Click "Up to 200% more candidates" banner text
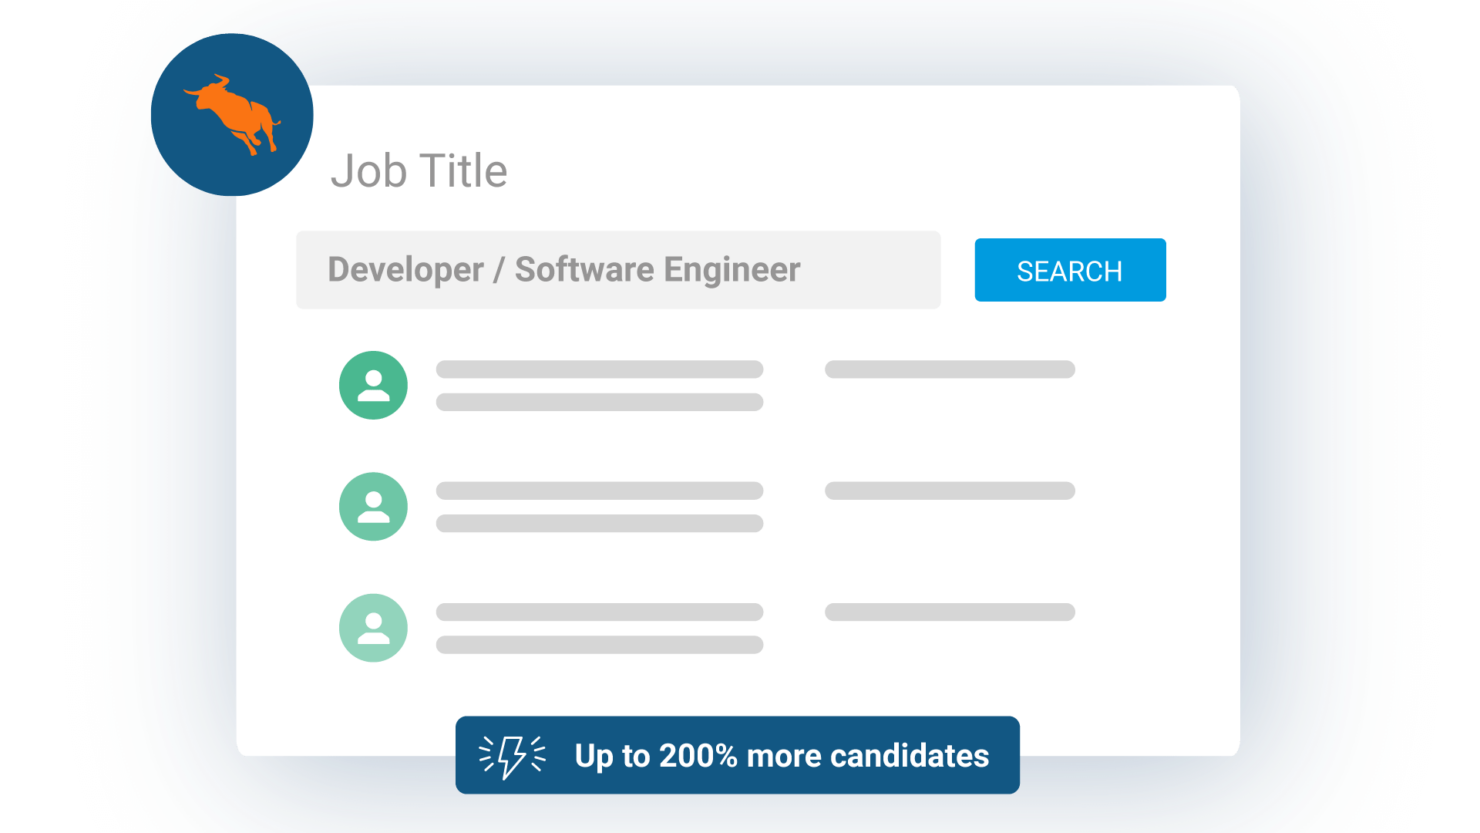 tap(781, 756)
